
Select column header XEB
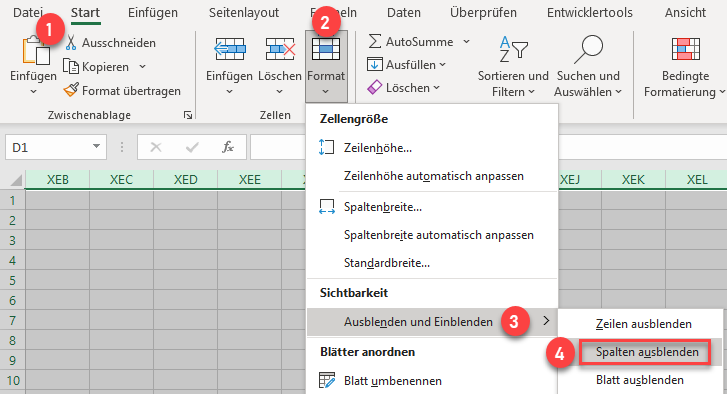[x=57, y=179]
